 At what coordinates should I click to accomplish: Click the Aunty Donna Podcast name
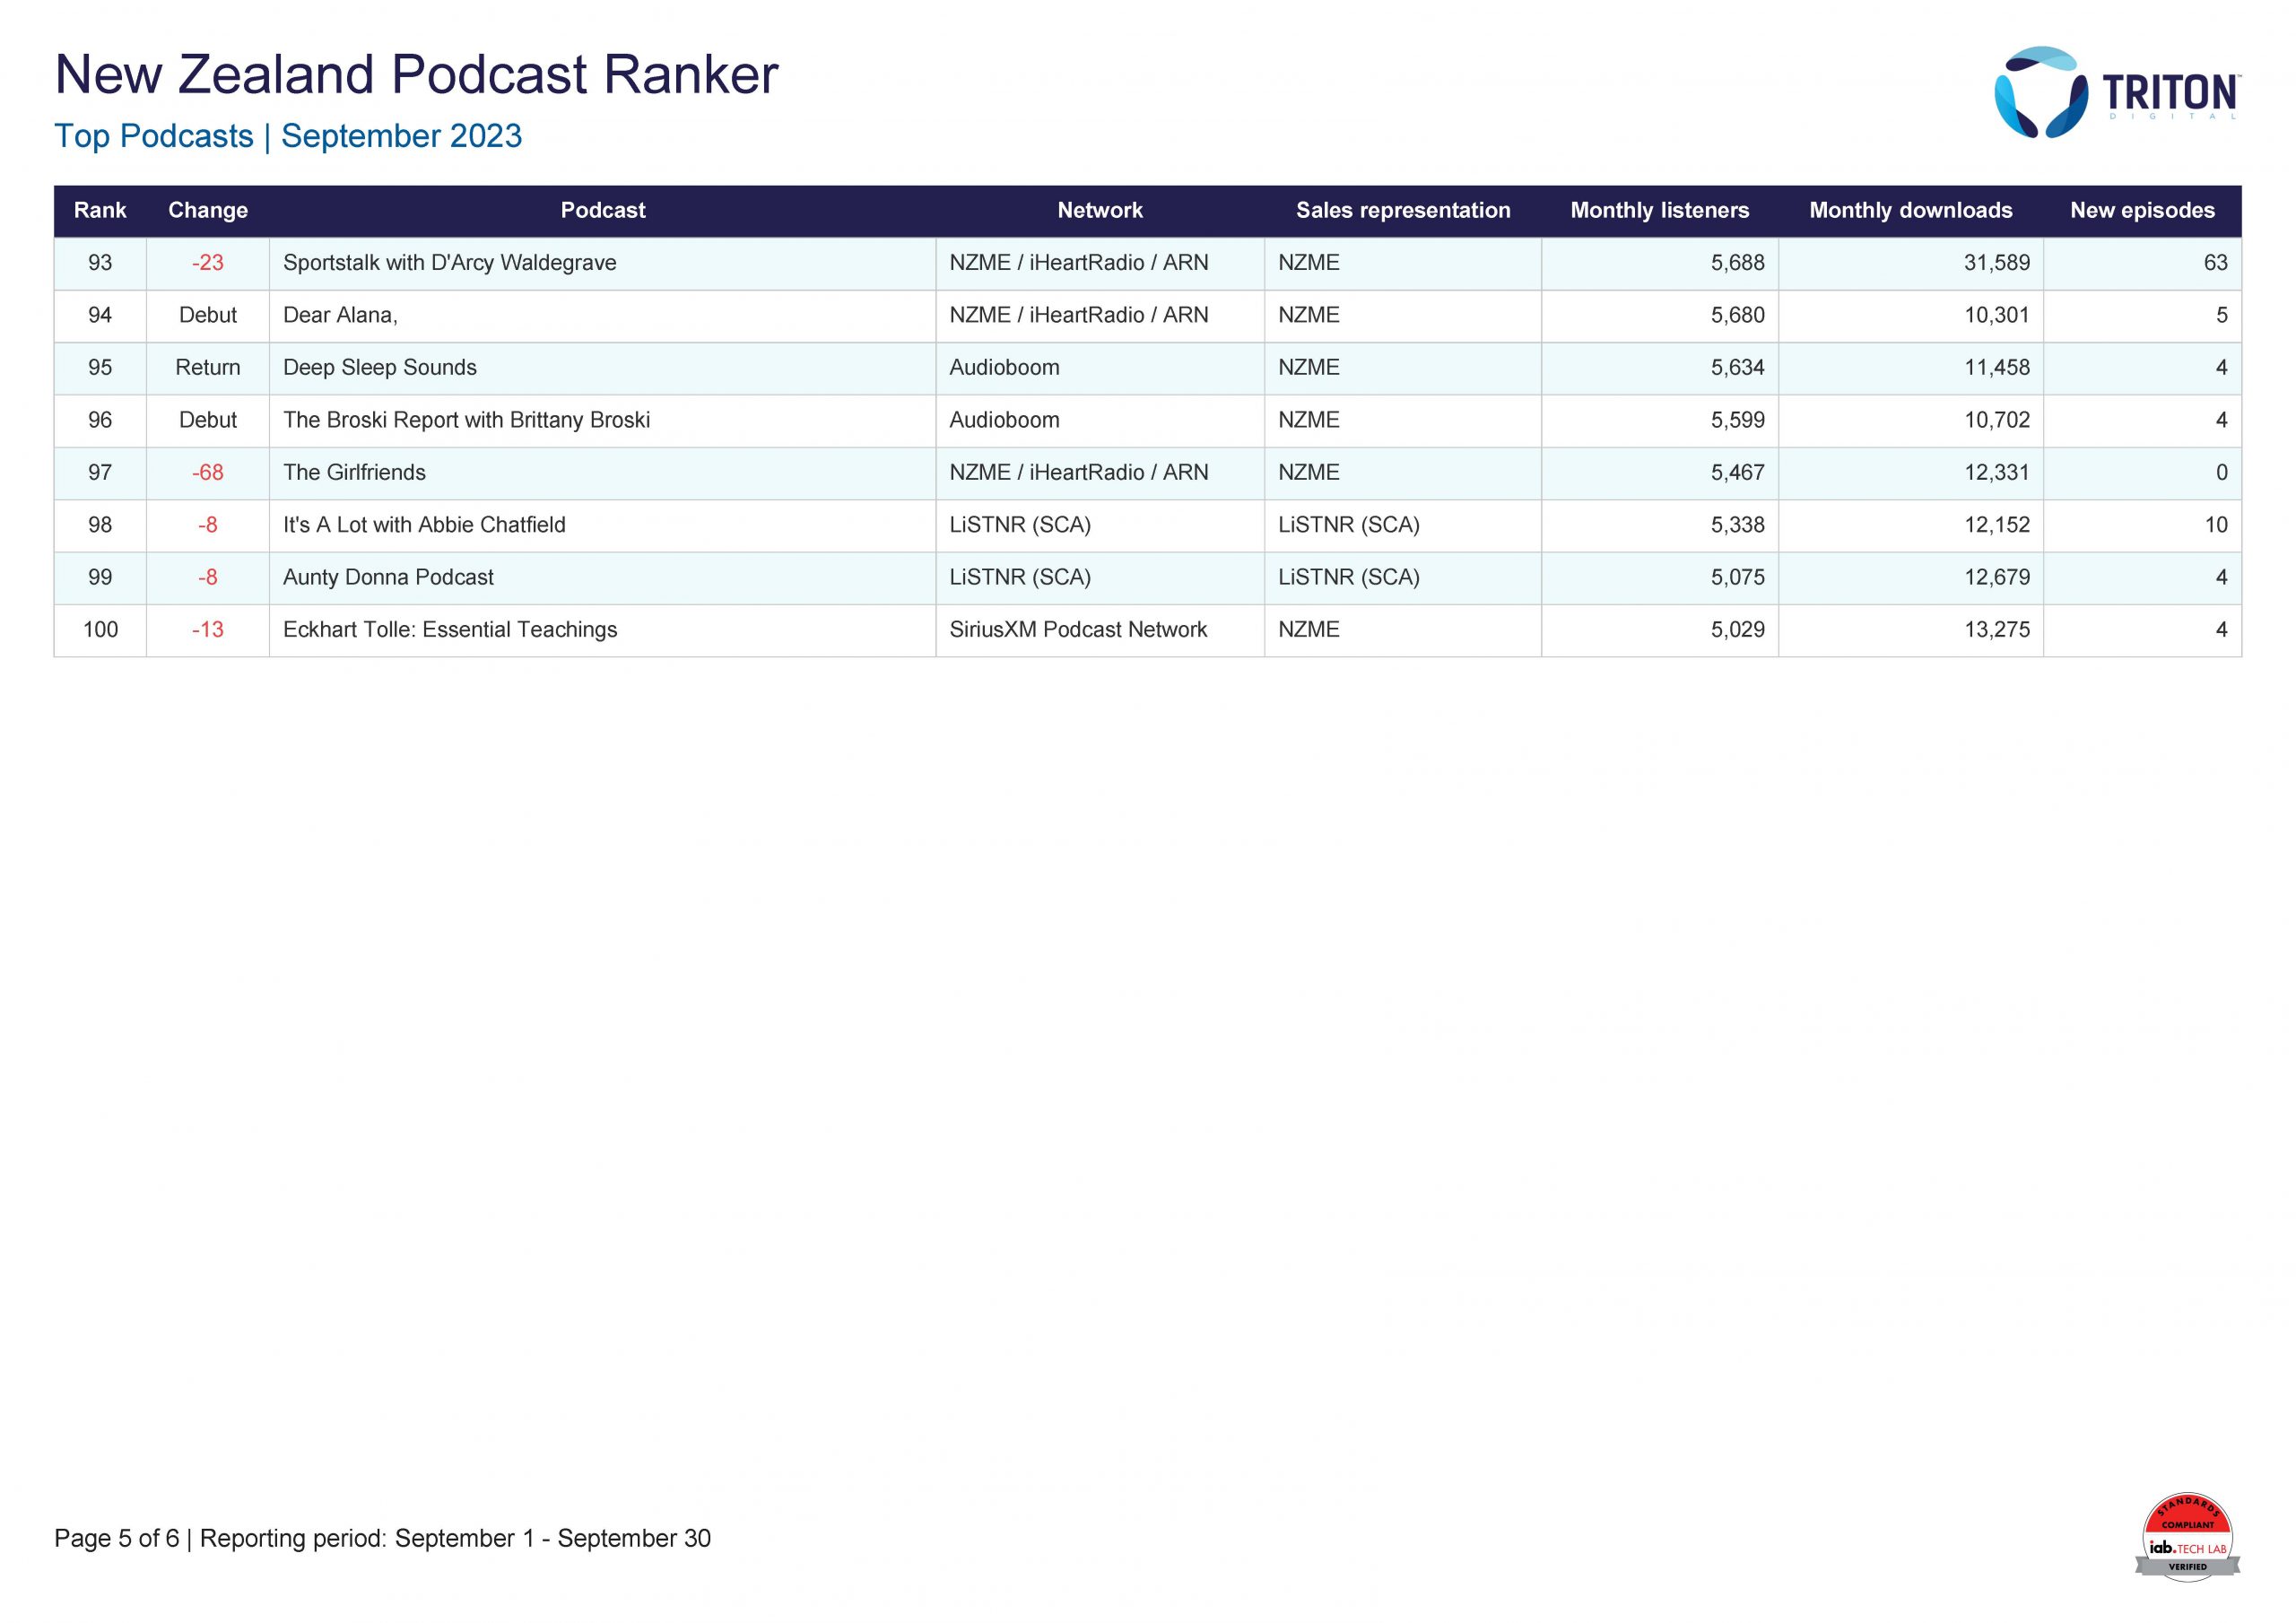pos(388,577)
